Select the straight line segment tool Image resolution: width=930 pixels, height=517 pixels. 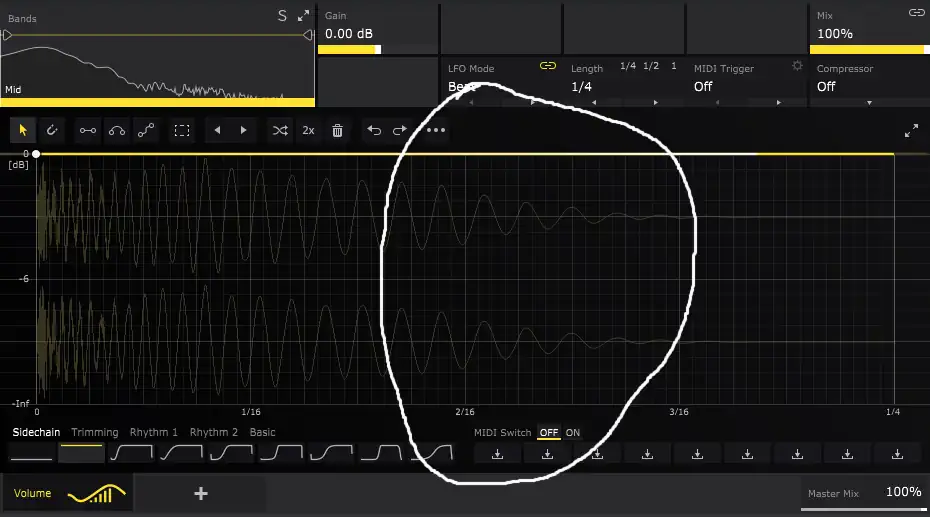click(88, 130)
